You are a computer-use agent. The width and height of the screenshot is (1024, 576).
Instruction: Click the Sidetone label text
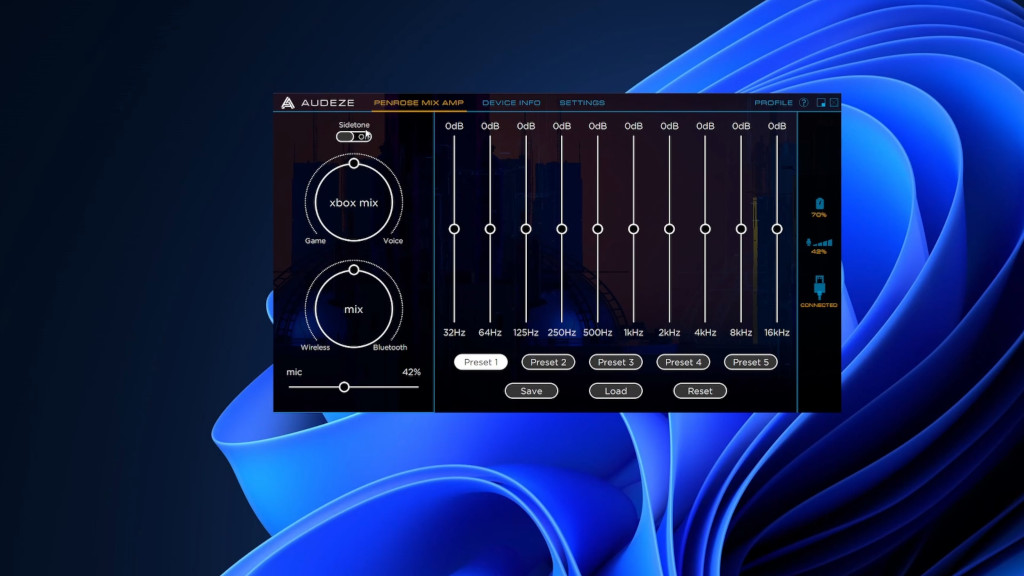[354, 125]
